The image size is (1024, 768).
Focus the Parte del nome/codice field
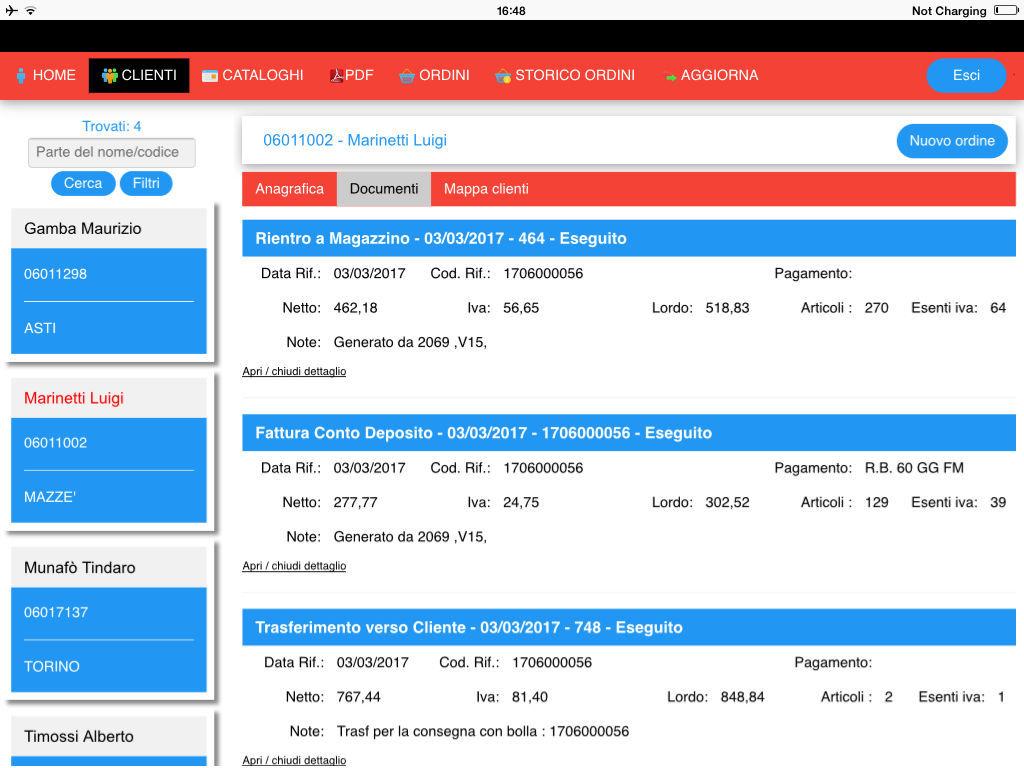112,152
